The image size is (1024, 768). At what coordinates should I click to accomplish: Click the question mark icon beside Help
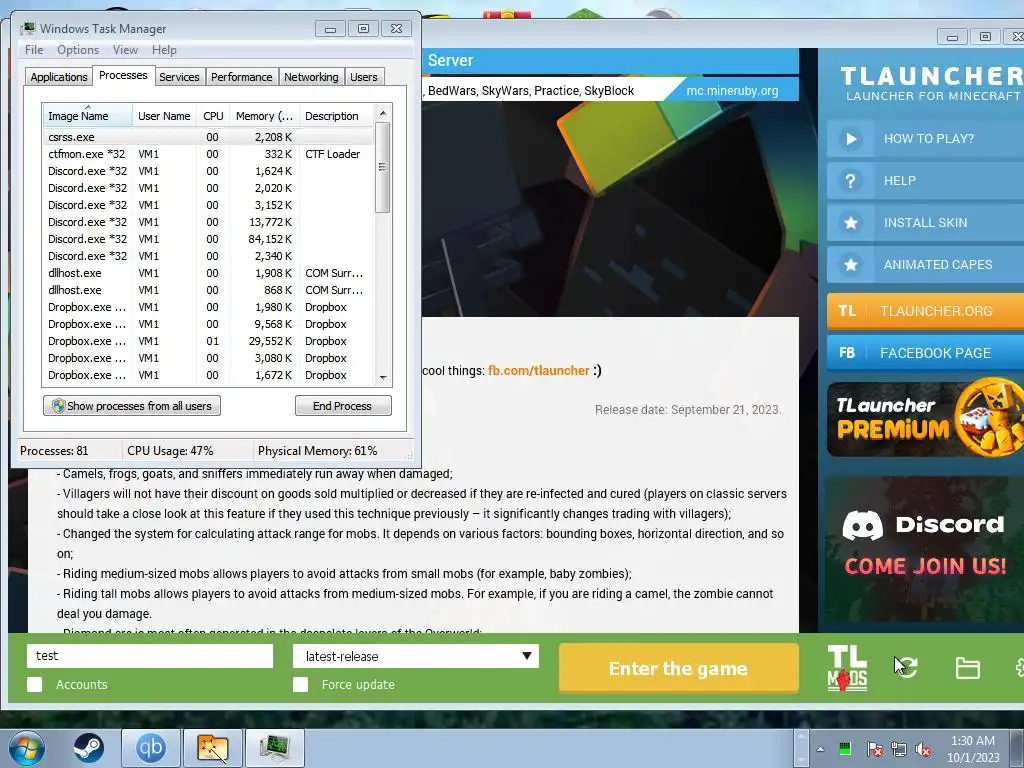[x=850, y=180]
